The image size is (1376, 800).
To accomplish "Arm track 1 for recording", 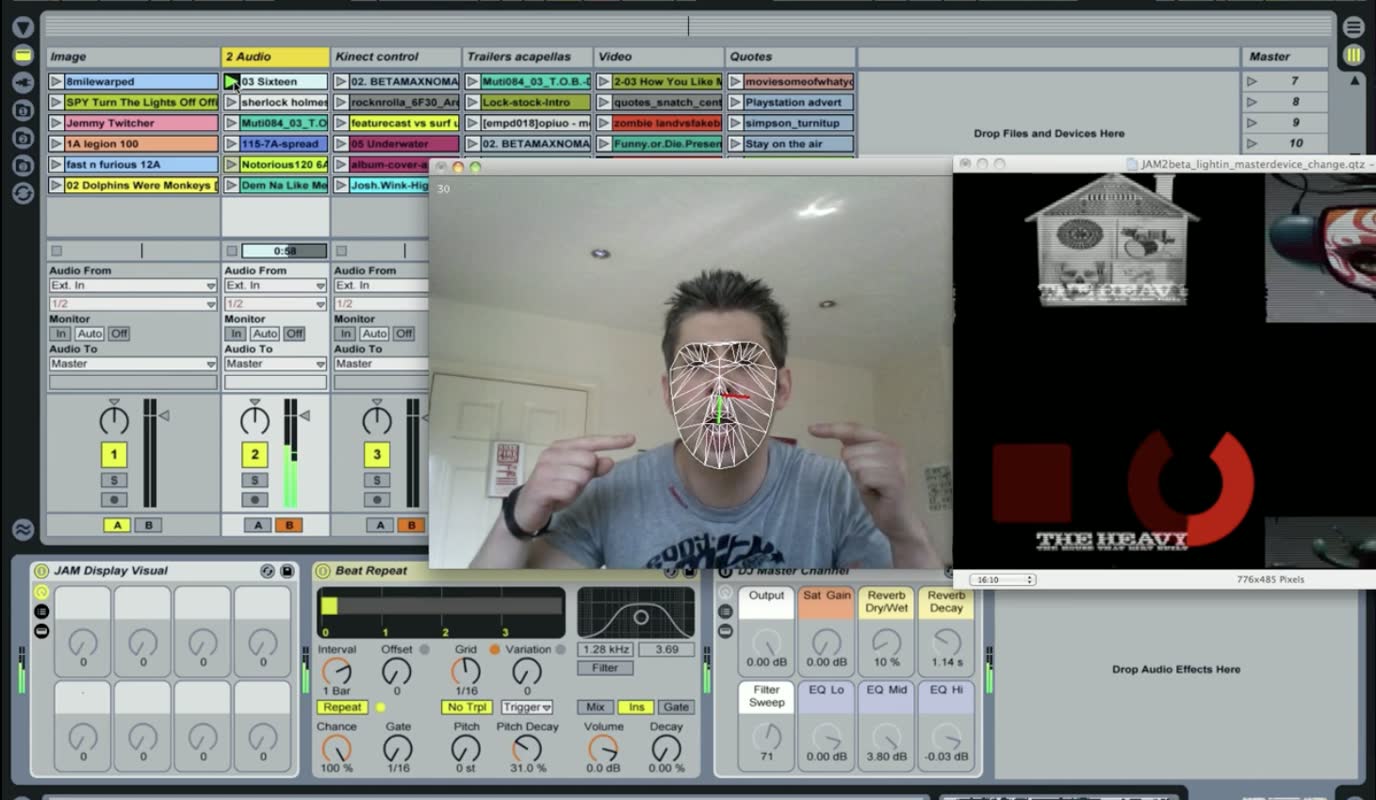I will (113, 500).
